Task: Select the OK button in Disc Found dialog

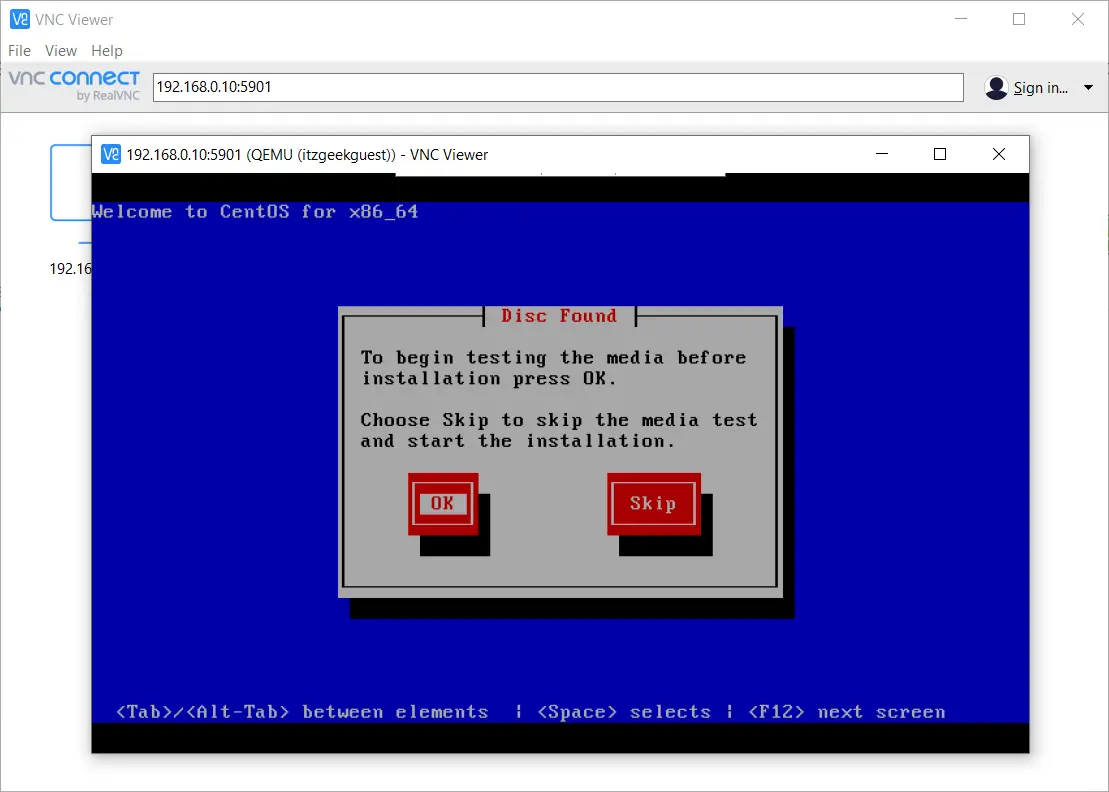Action: click(x=443, y=503)
